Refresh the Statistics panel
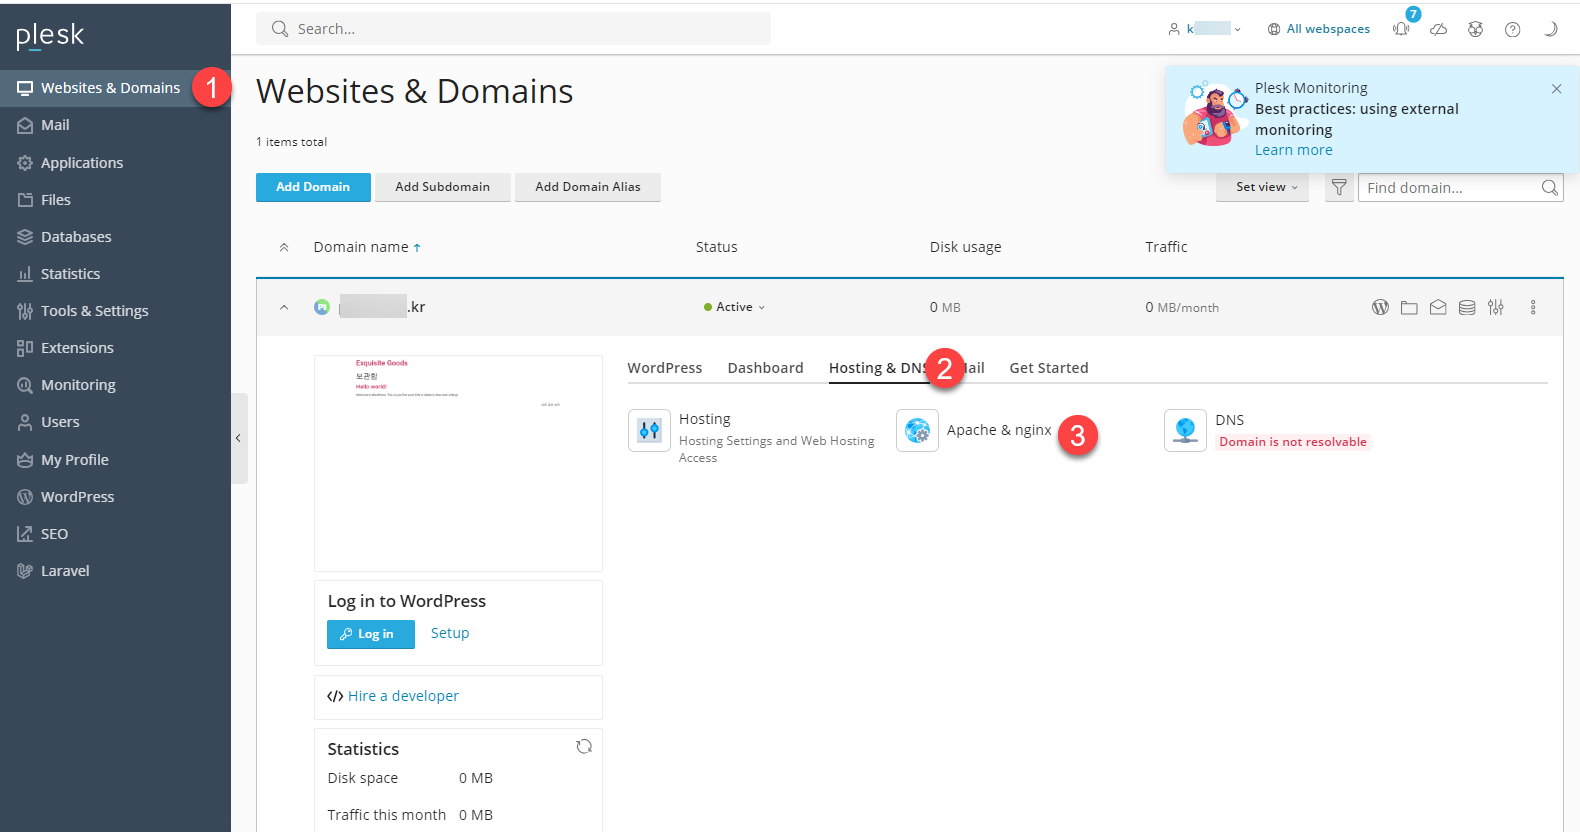 [584, 747]
